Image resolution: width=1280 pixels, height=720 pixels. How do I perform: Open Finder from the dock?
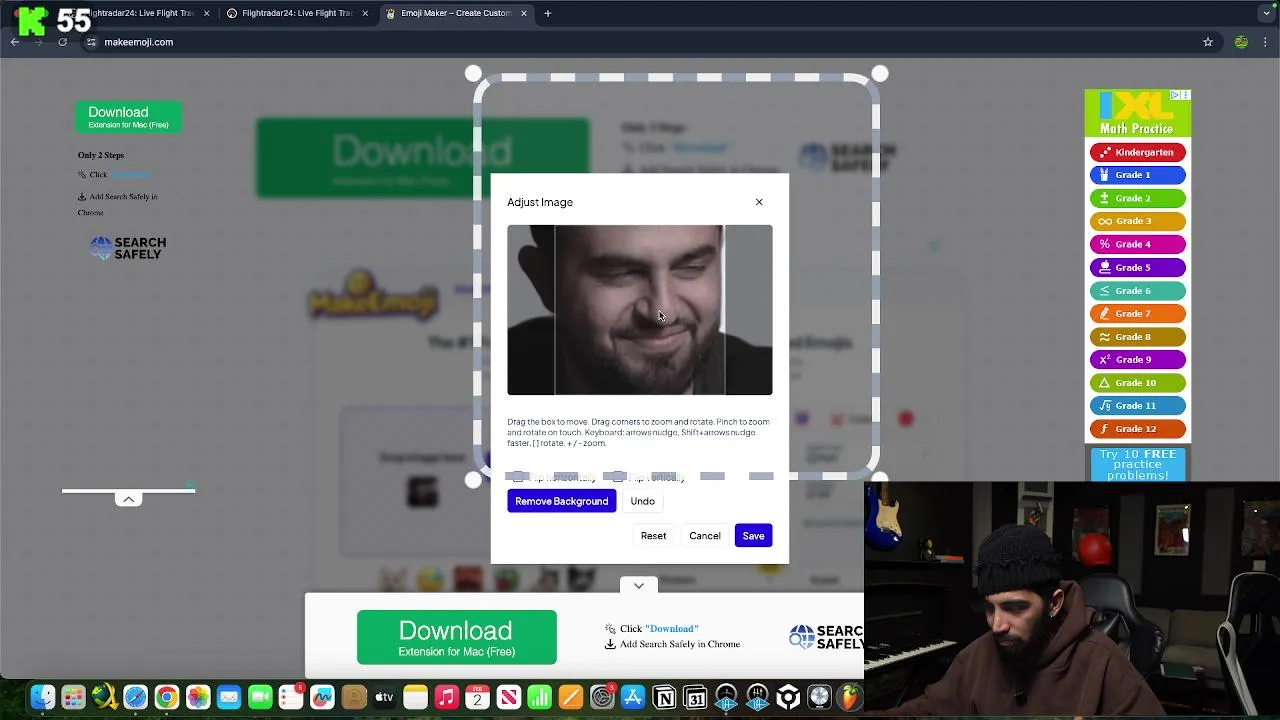[x=42, y=697]
